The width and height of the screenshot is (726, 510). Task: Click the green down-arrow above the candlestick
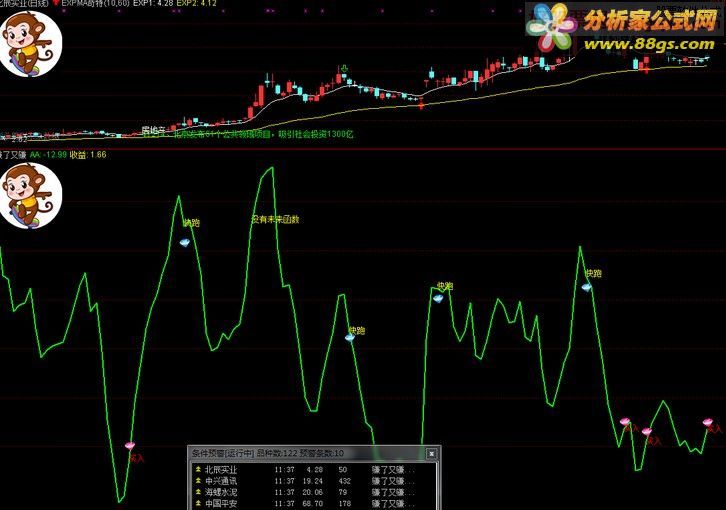[x=344, y=69]
